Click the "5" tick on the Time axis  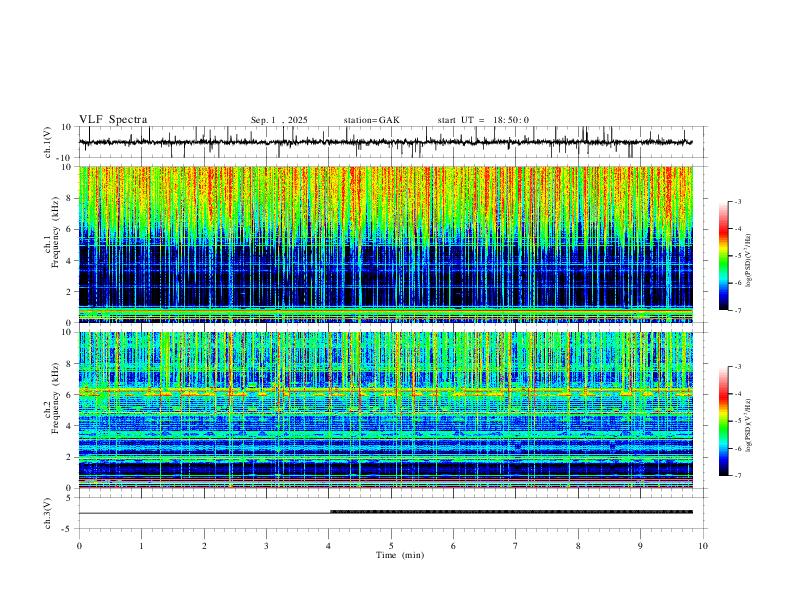click(391, 546)
